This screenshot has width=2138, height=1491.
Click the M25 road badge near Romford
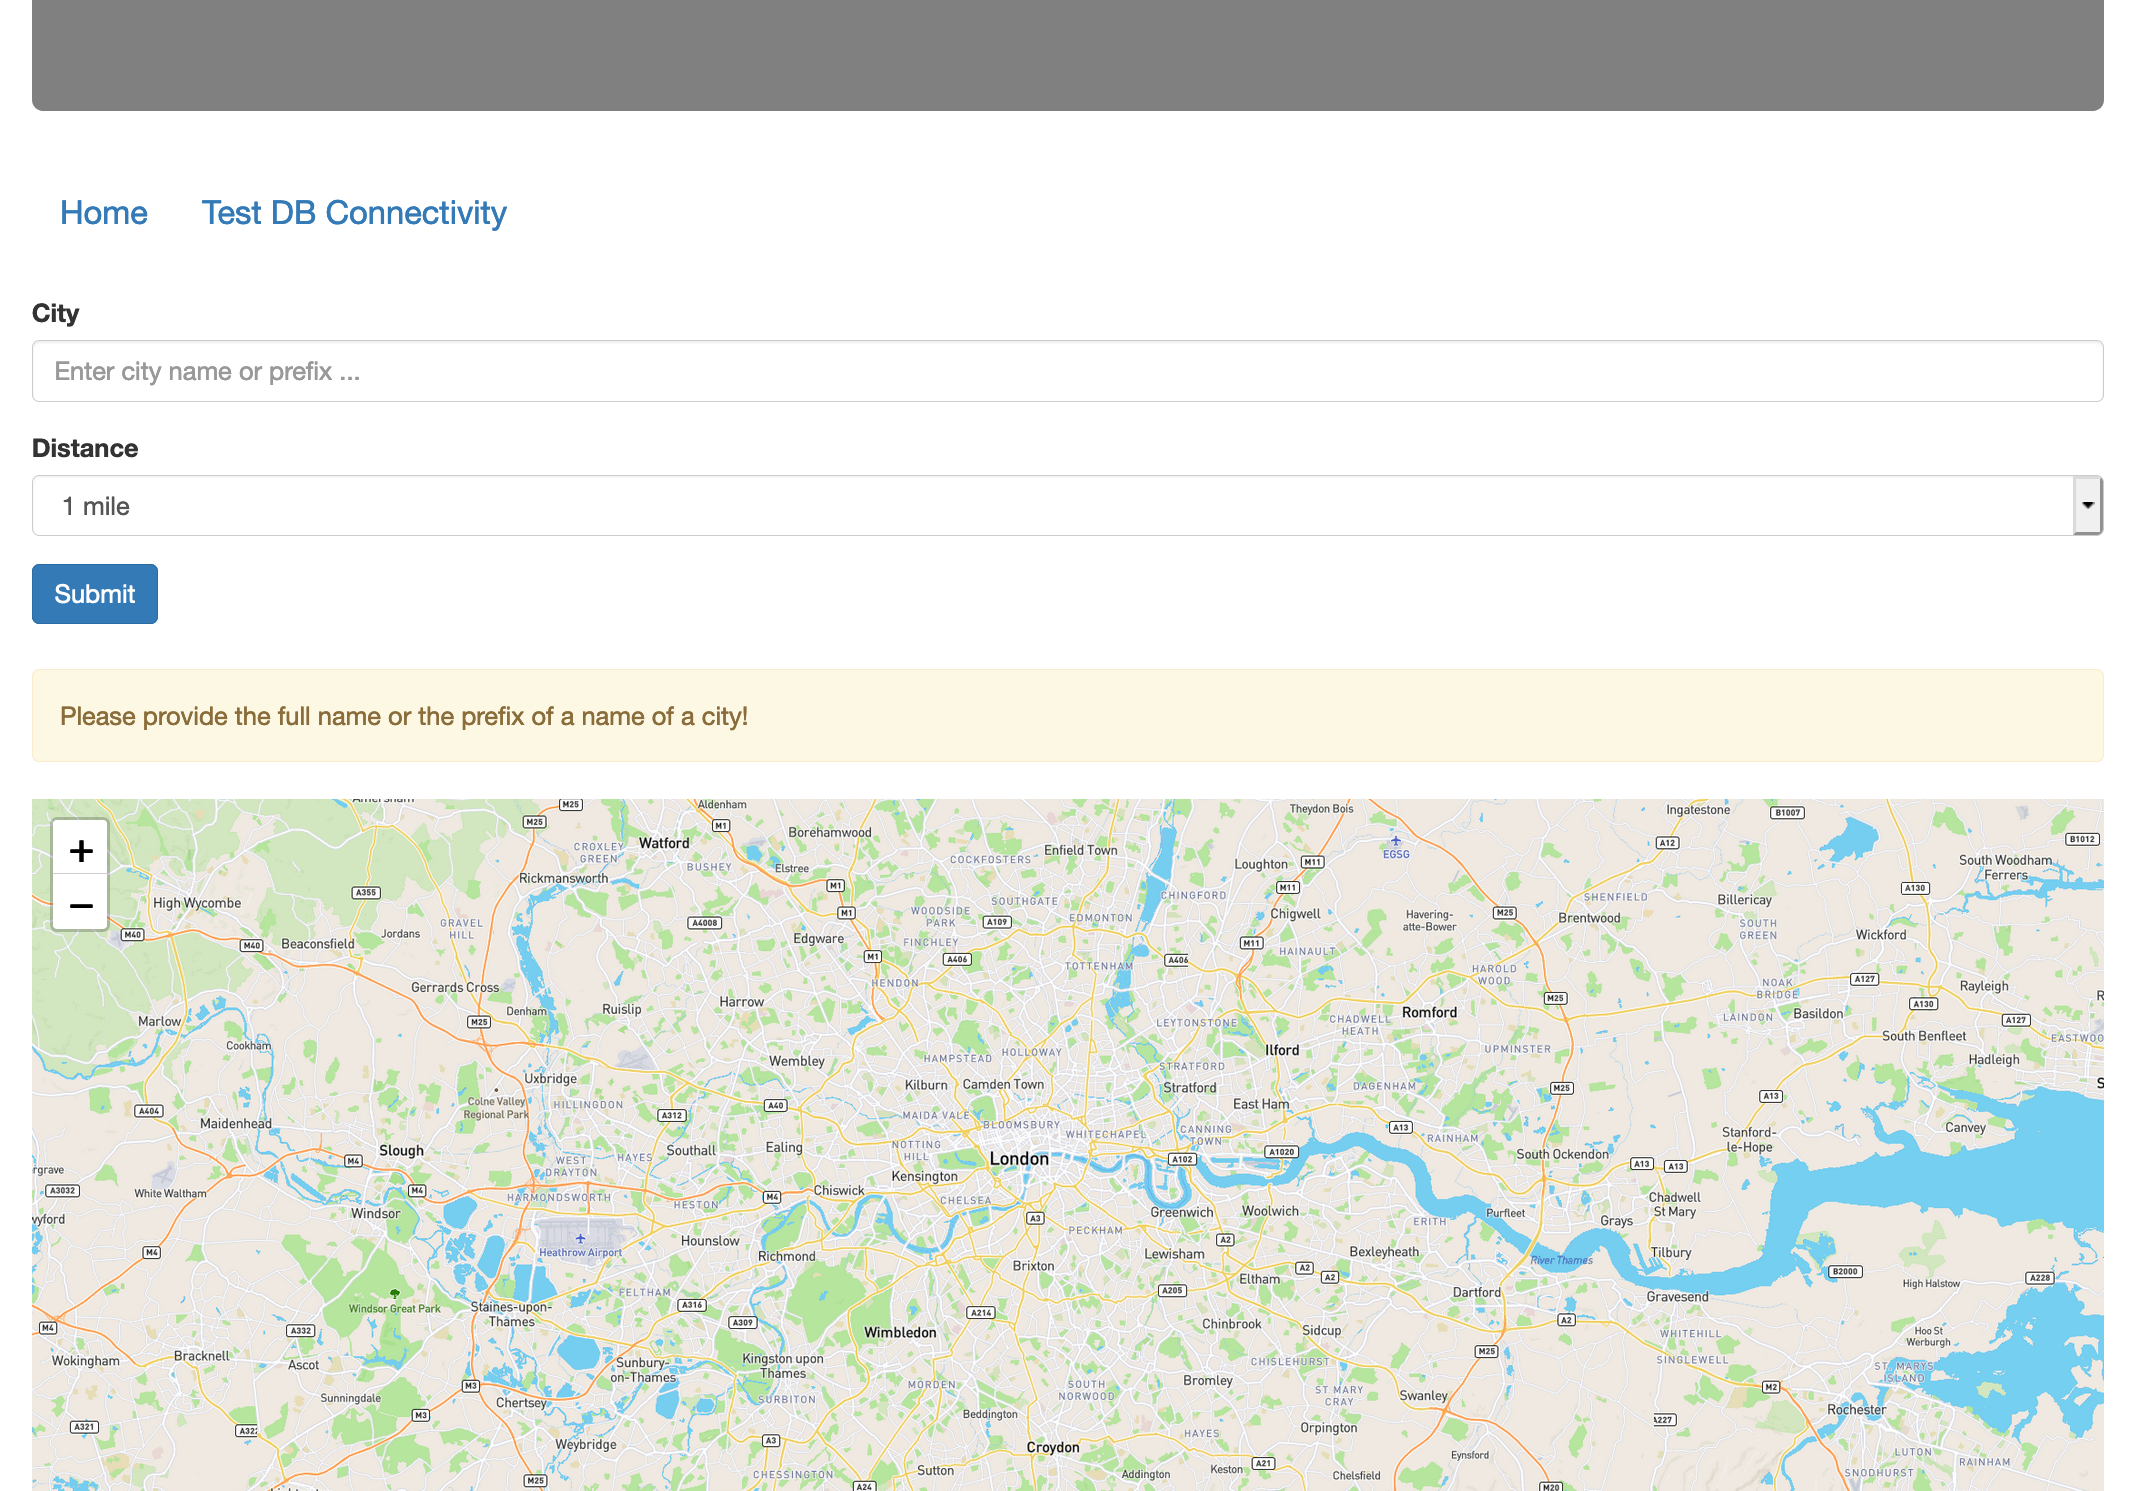1555,998
